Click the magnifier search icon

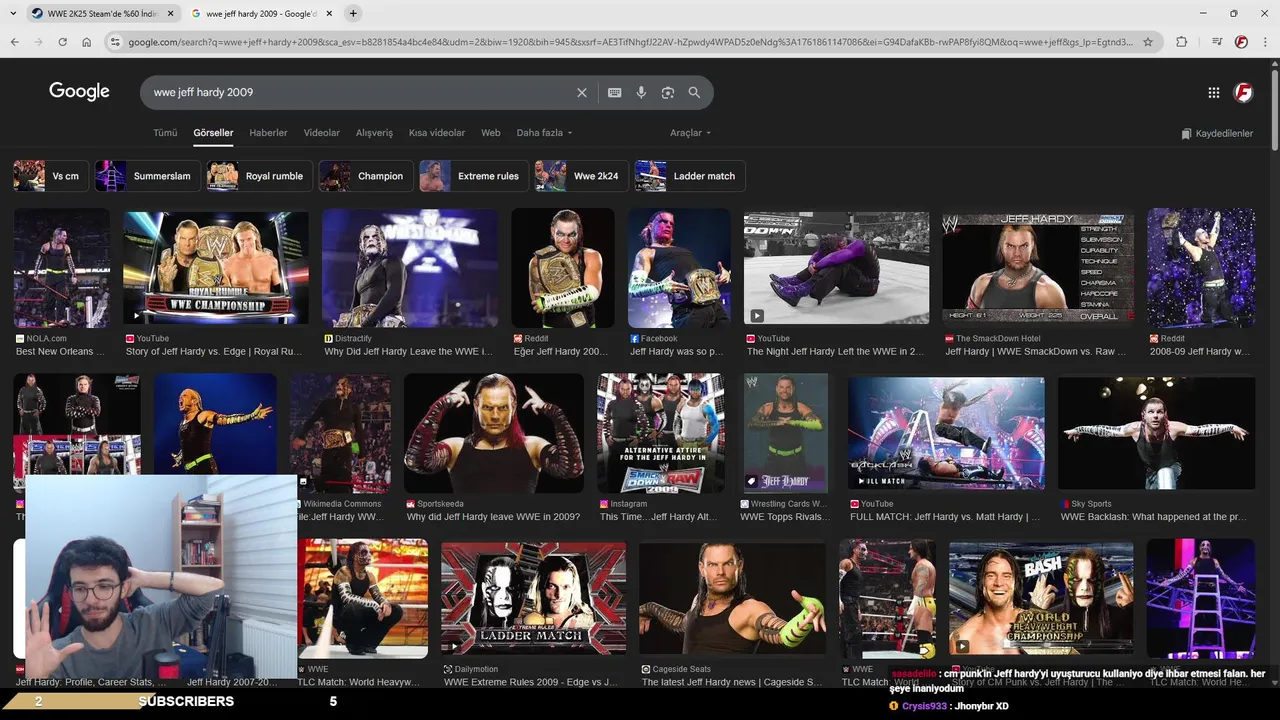694,92
